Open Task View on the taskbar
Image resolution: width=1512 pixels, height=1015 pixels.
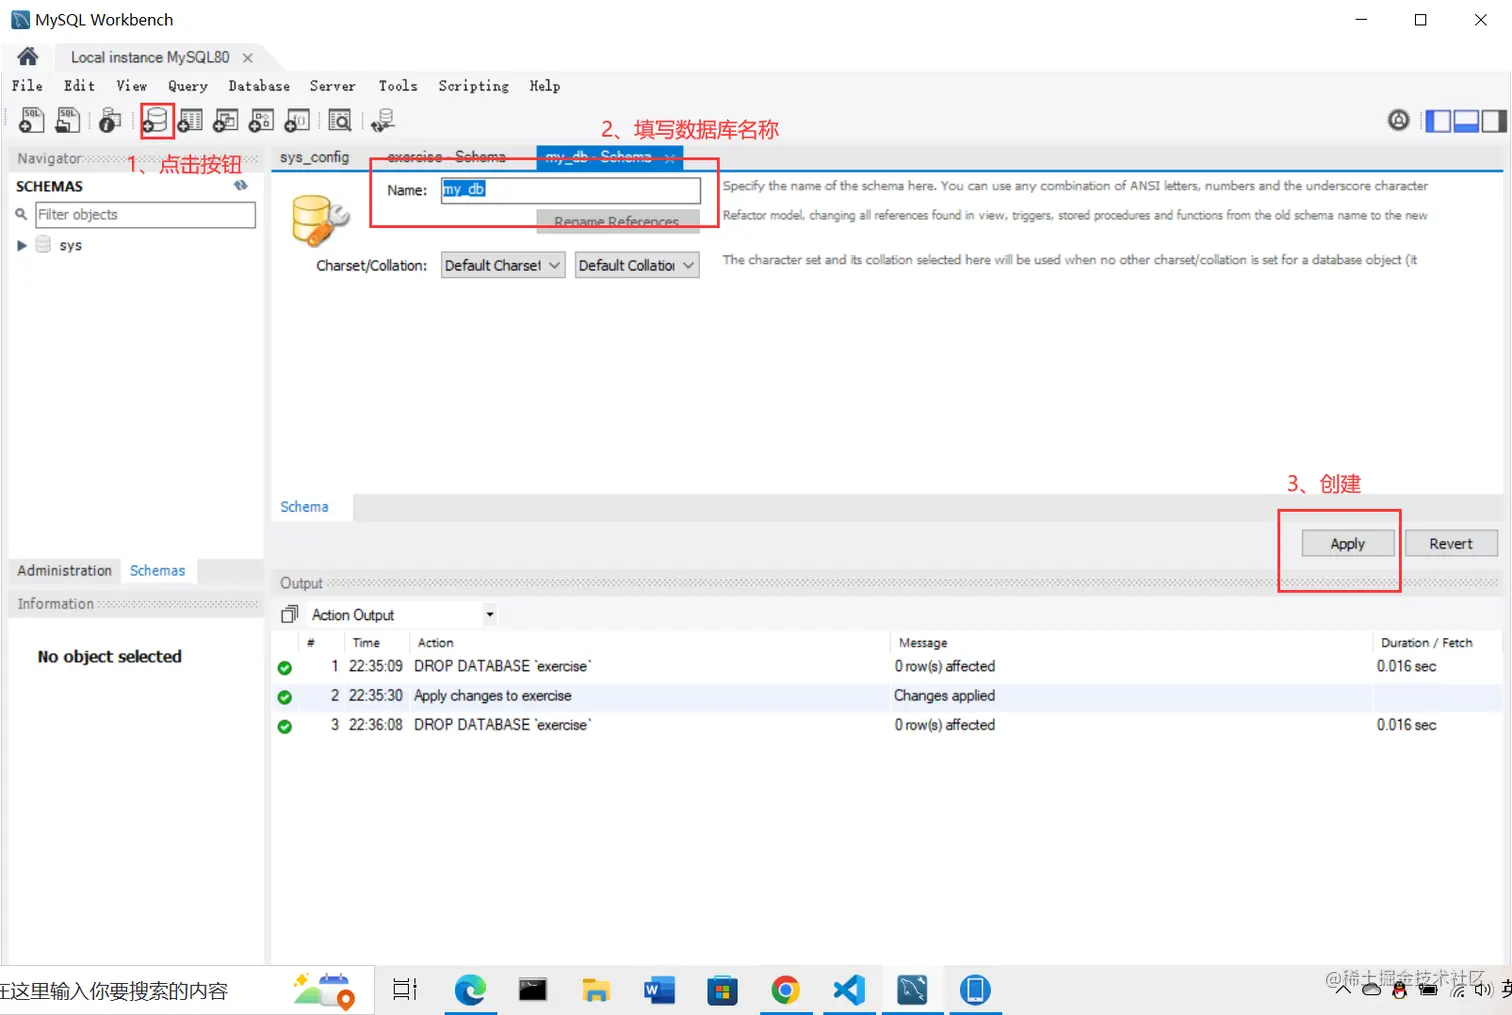point(405,990)
